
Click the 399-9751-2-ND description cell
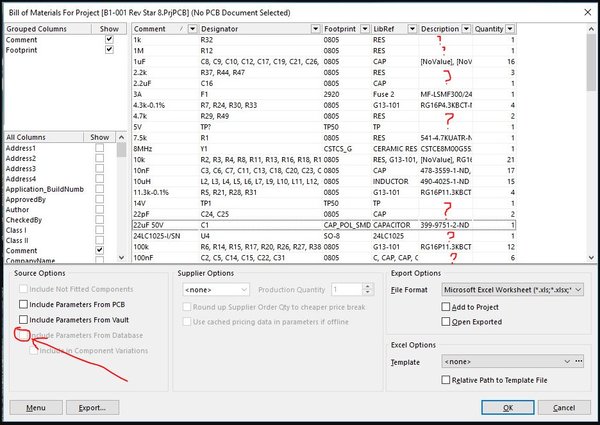[x=445, y=225]
